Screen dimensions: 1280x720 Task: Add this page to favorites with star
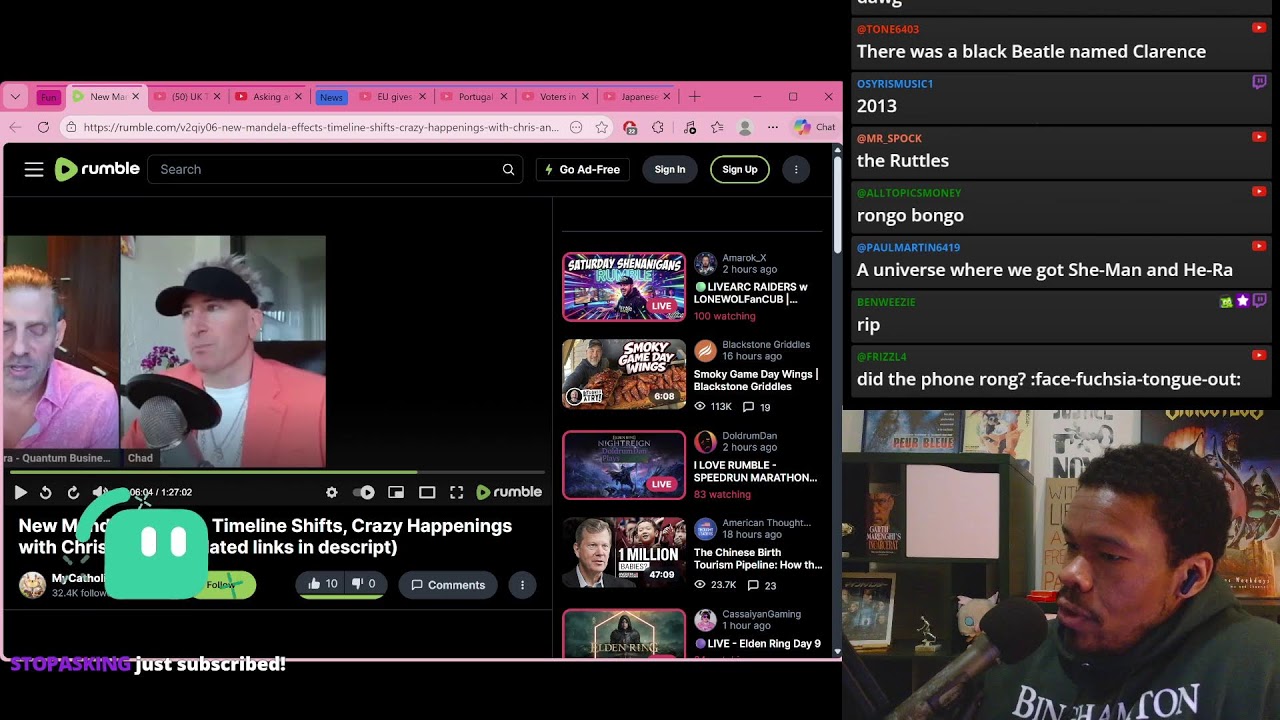[x=601, y=127]
